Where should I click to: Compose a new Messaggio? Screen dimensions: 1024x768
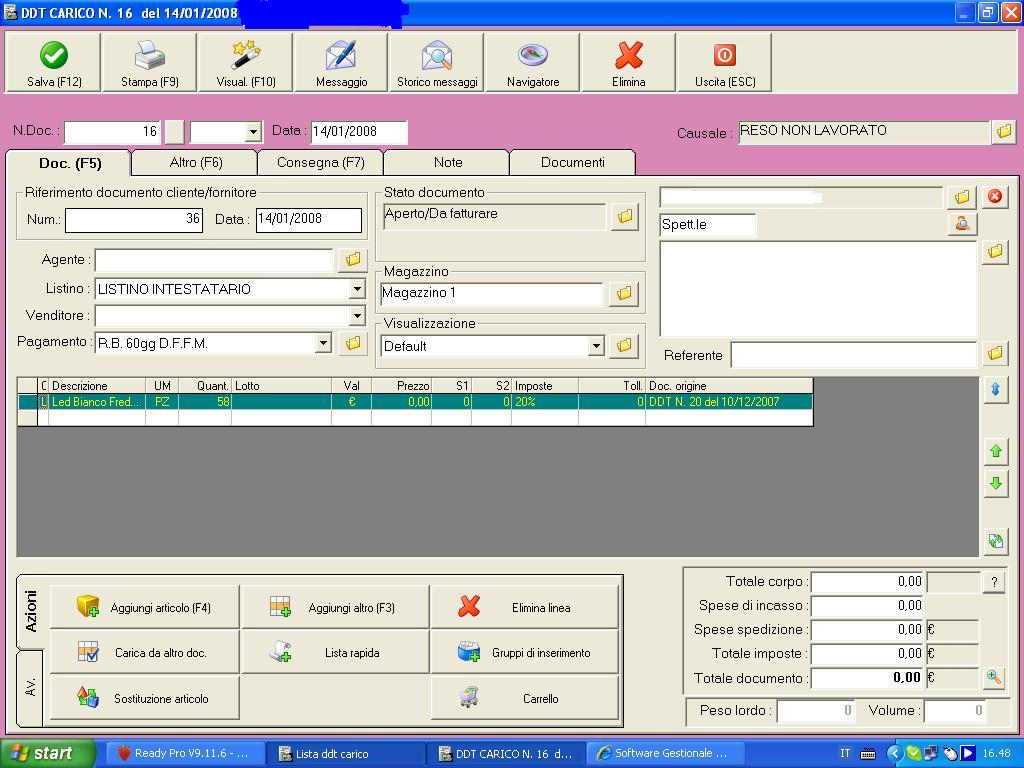coord(341,63)
